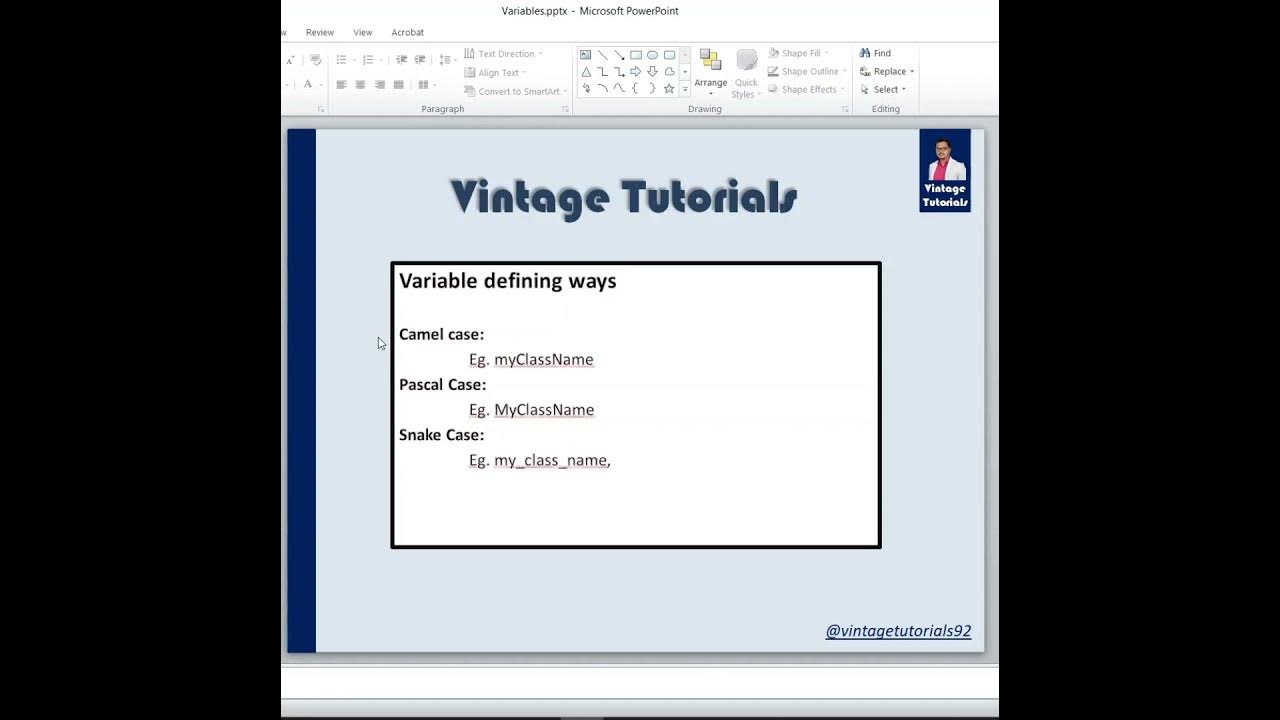Image resolution: width=1280 pixels, height=720 pixels.
Task: Click the @vintagetutorials92 link
Action: [x=898, y=631]
